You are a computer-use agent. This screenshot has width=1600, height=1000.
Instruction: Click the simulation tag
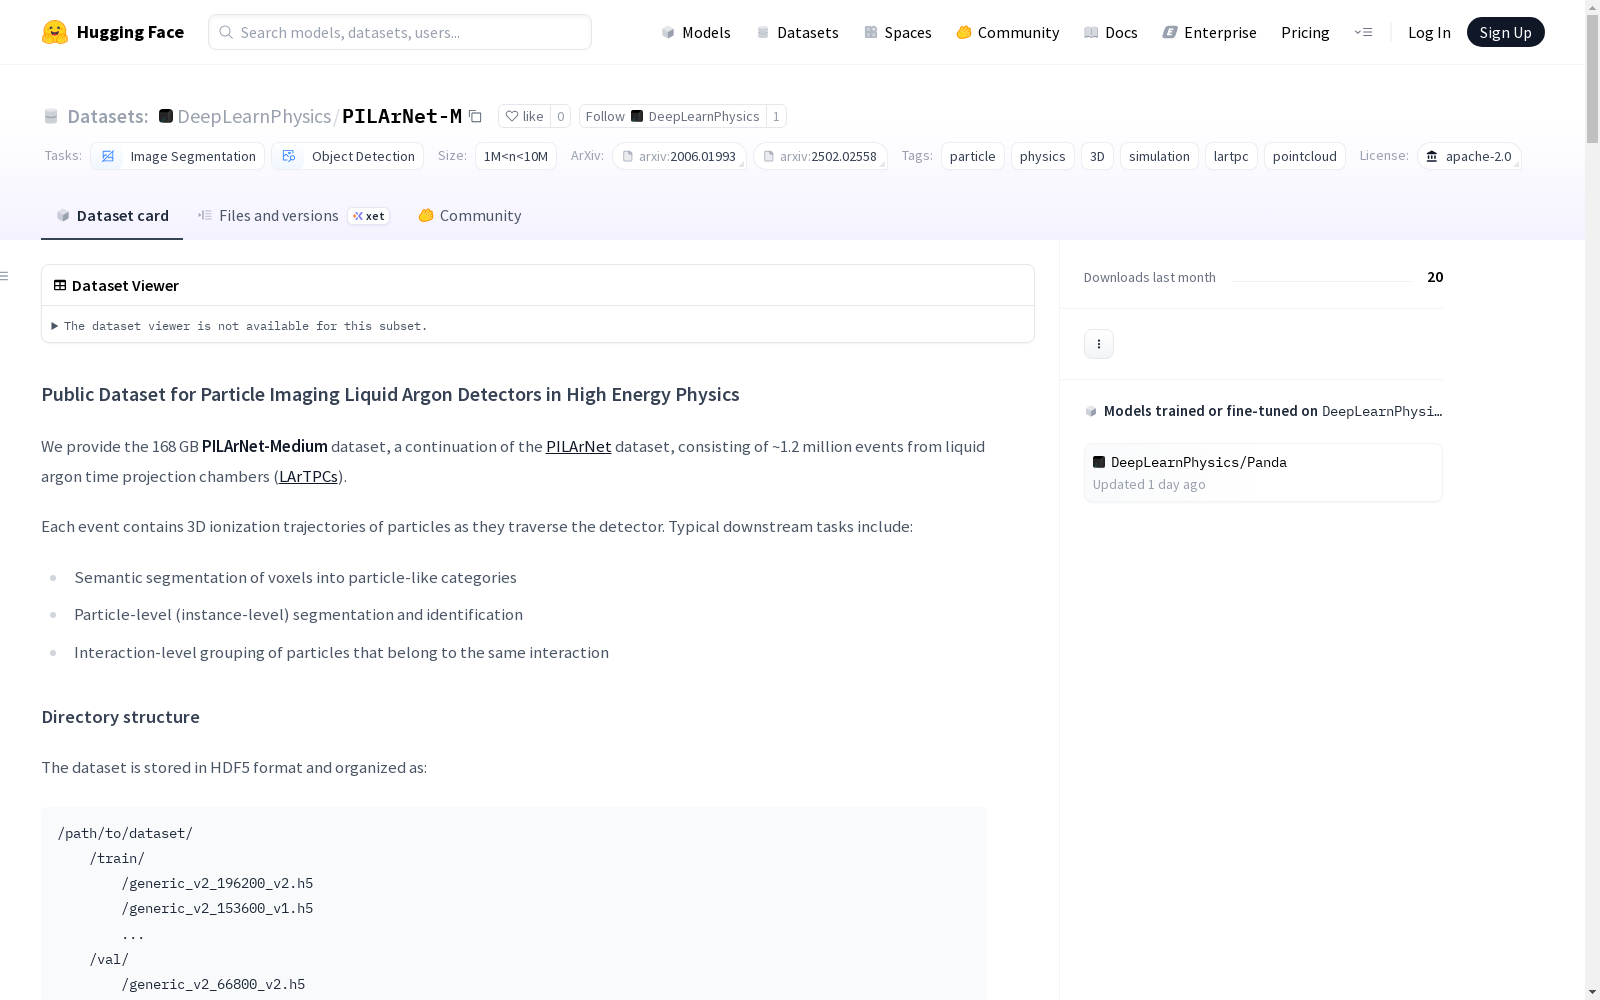(1159, 156)
